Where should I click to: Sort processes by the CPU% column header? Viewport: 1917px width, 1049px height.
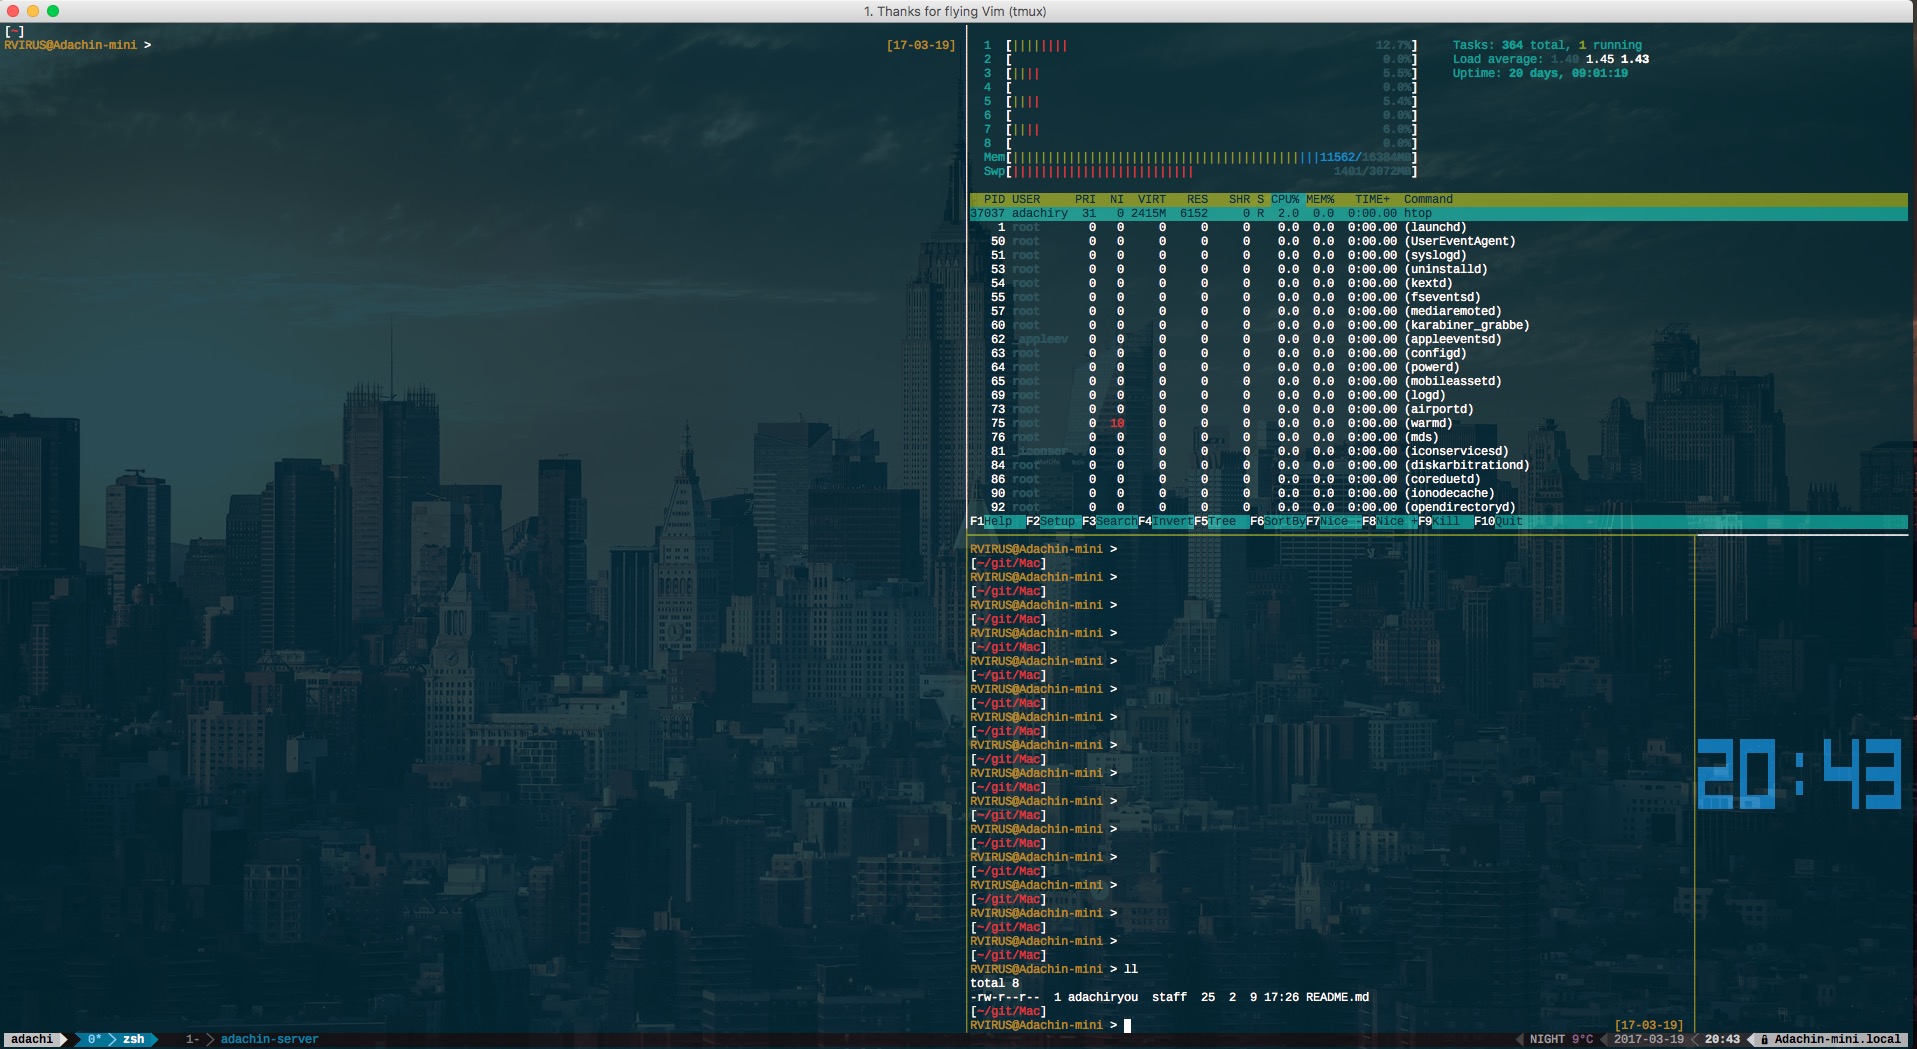(x=1285, y=200)
